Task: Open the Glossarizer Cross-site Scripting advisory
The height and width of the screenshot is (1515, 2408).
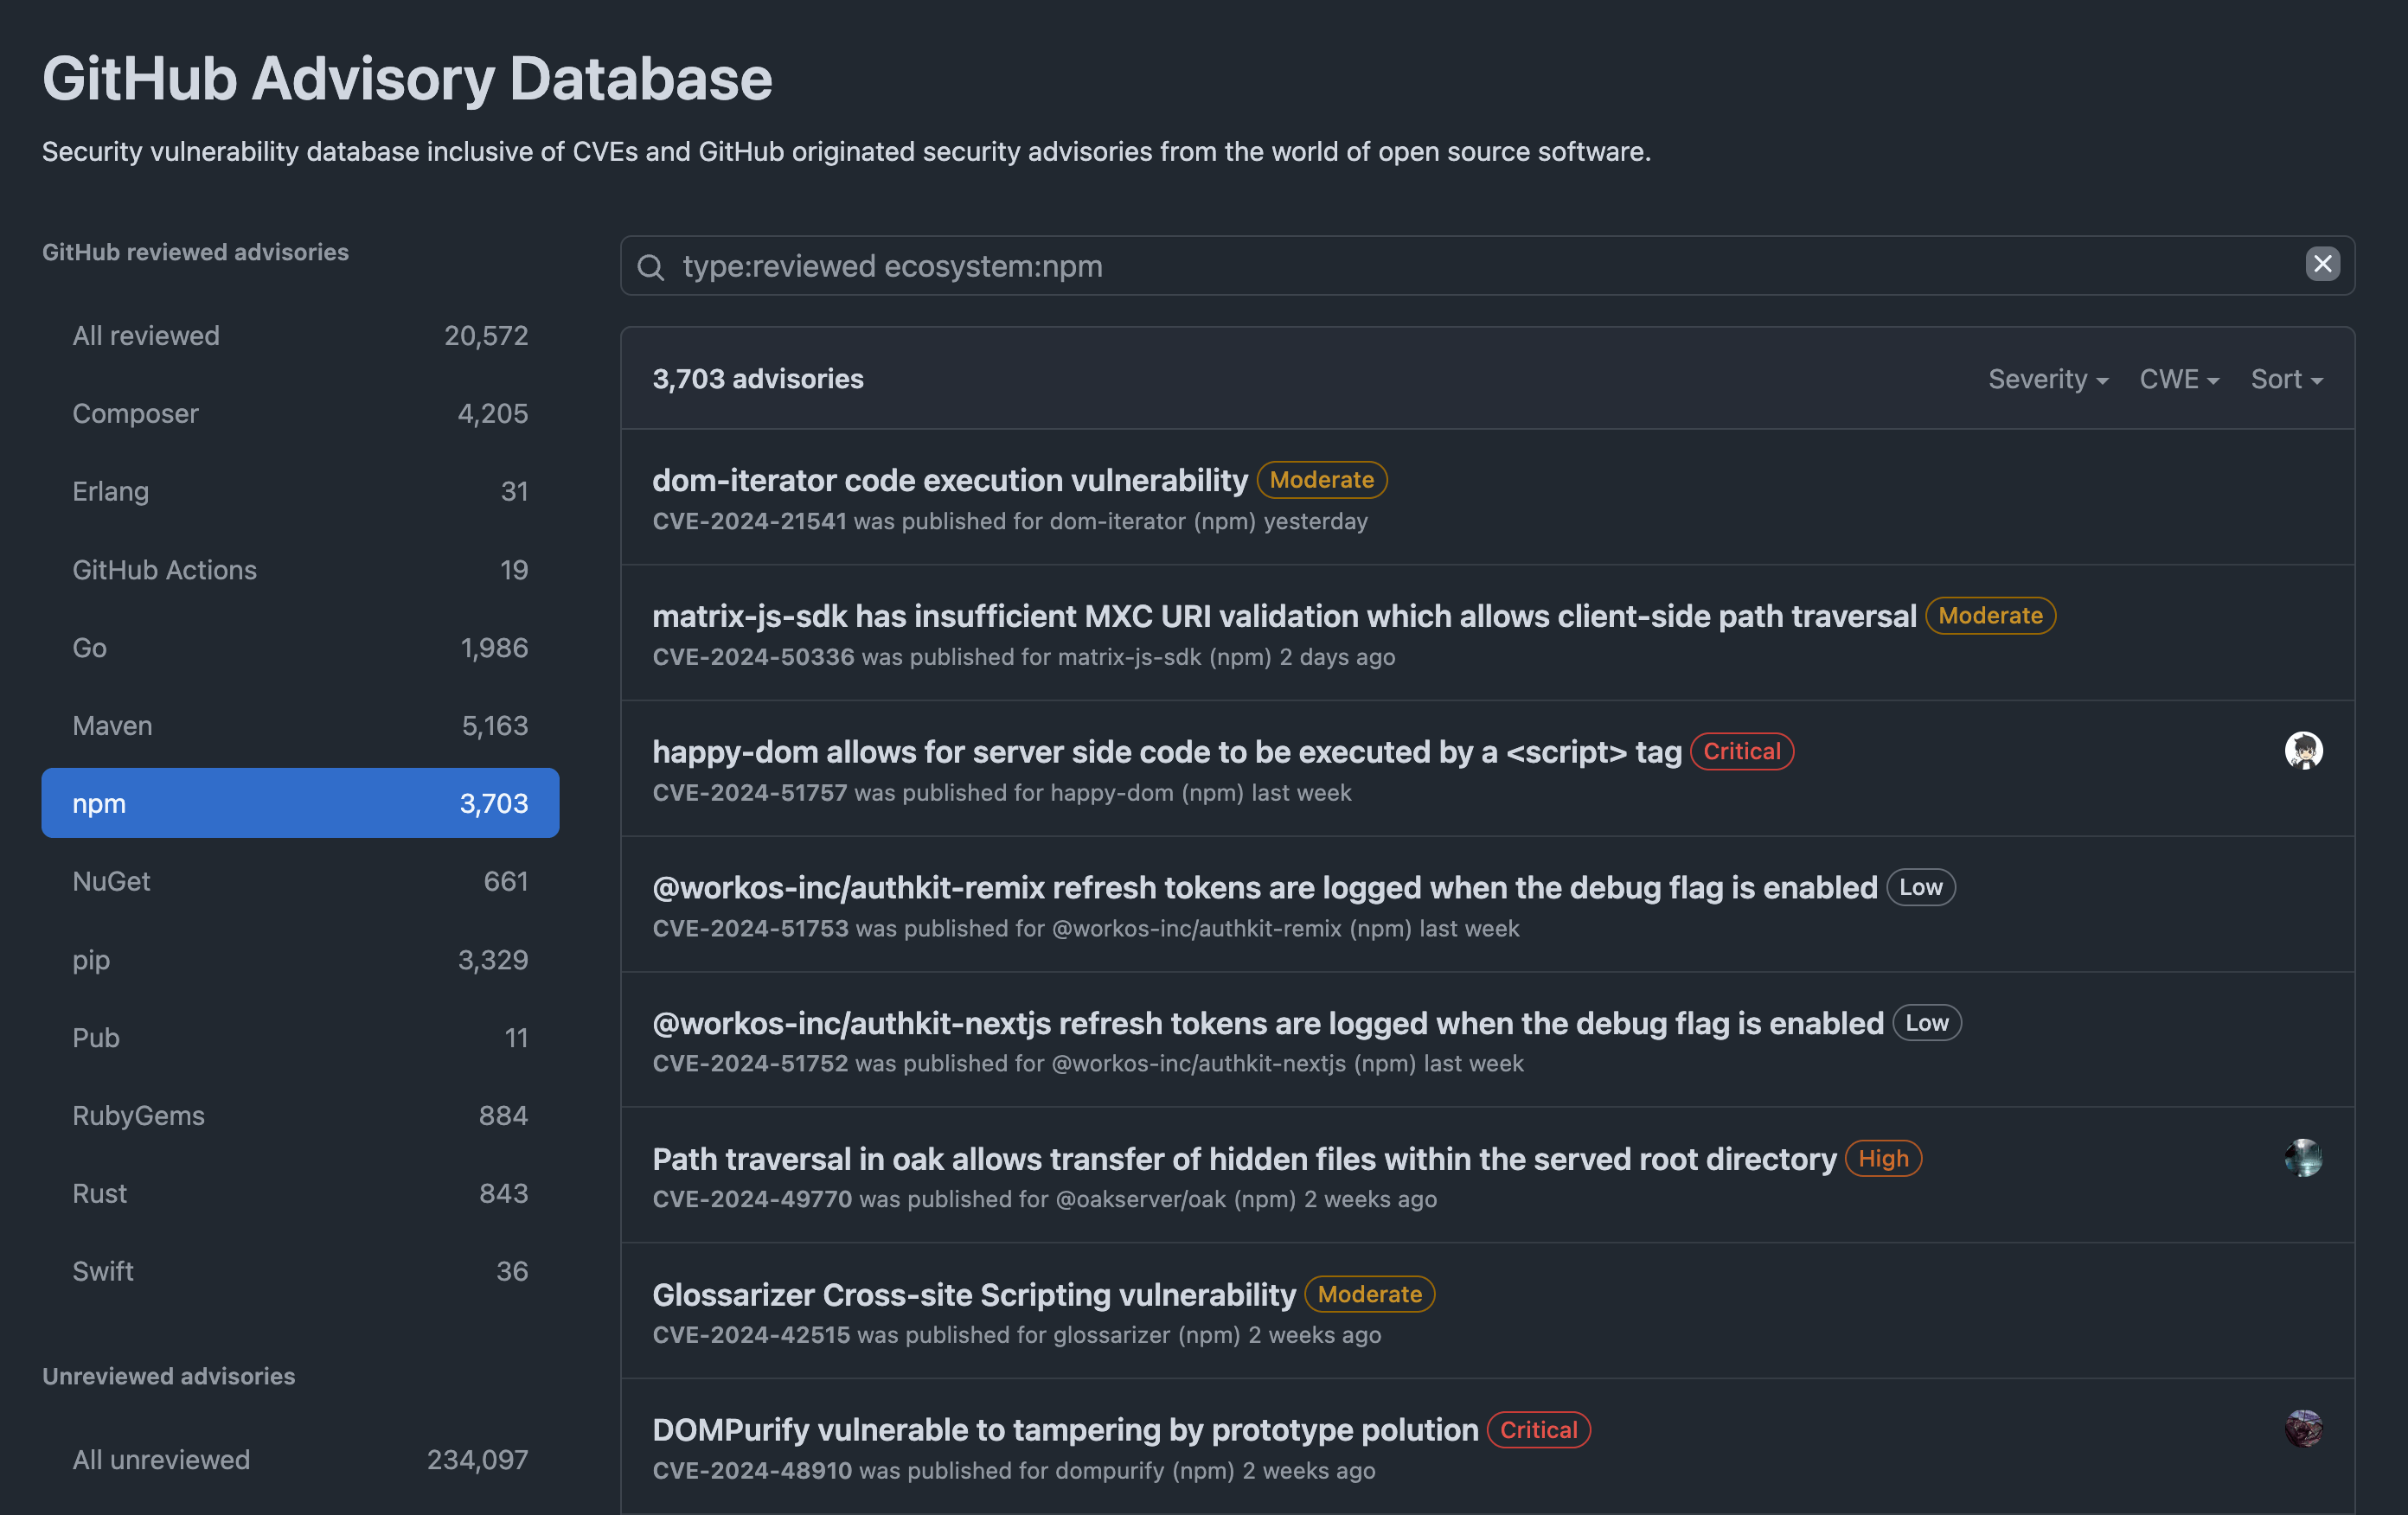Action: pyautogui.click(x=973, y=1294)
